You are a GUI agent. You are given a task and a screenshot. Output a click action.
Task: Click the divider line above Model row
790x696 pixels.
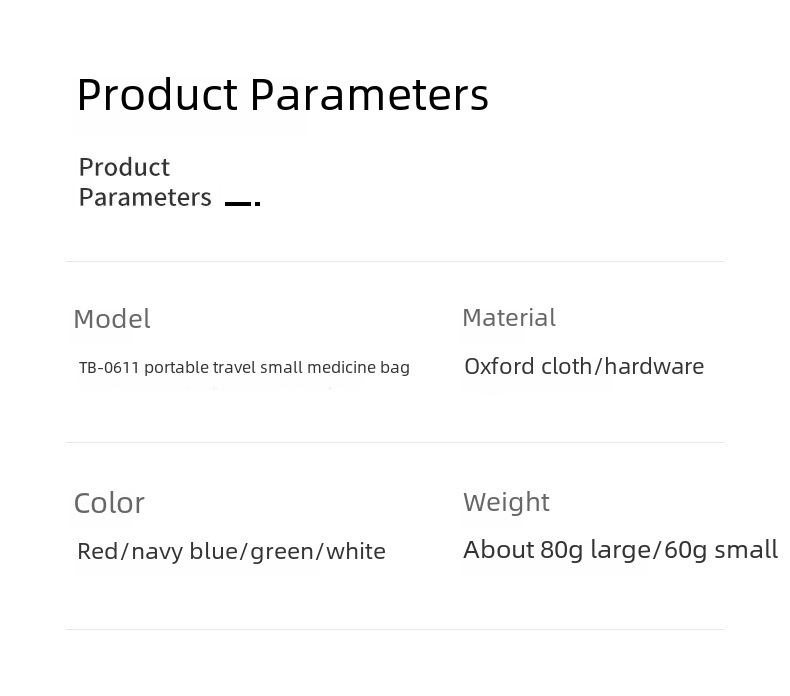pyautogui.click(x=395, y=261)
